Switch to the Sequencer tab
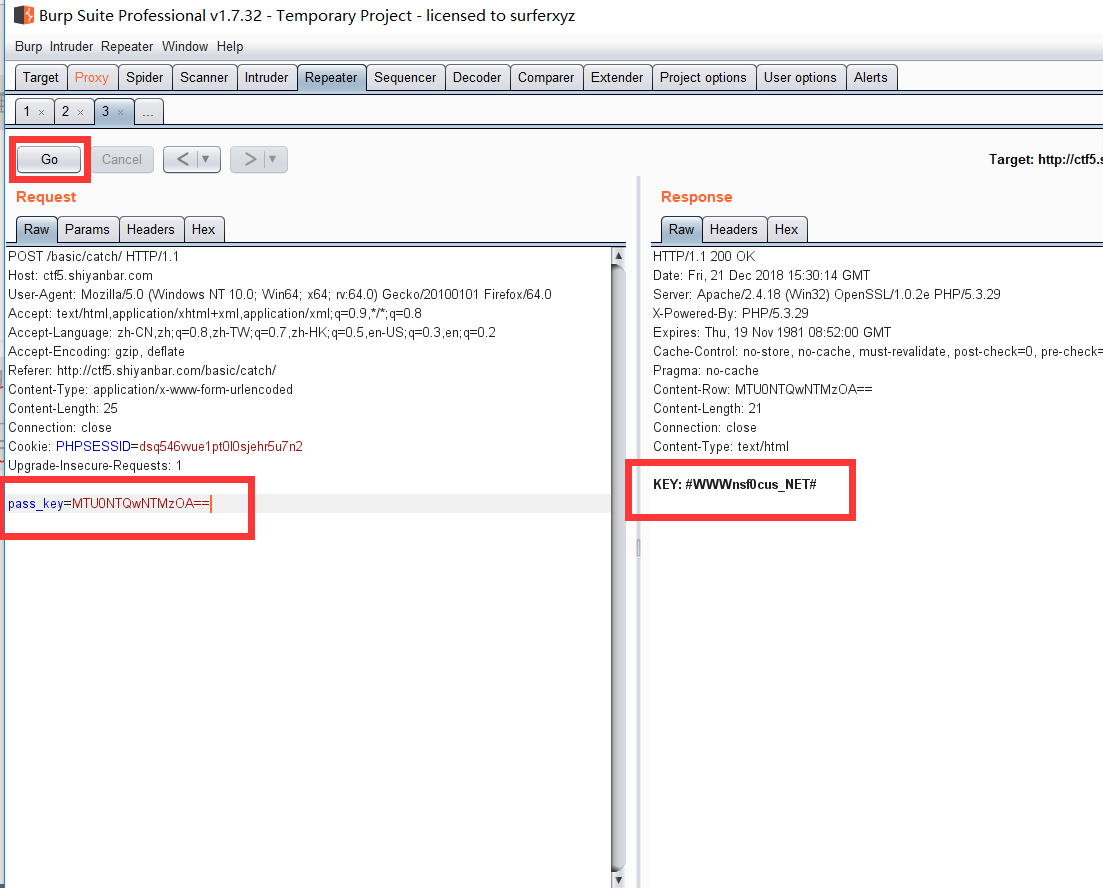 [404, 77]
